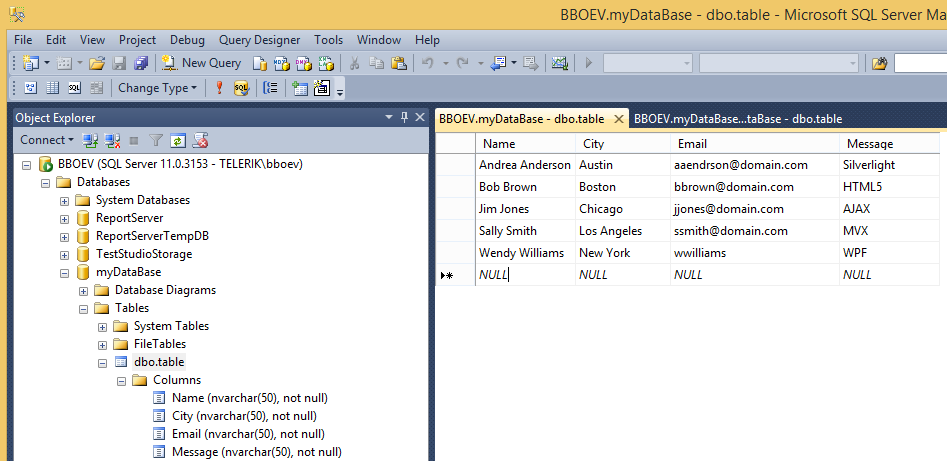Click the Add New Derived Table icon
Screen dimensions: 947x461
tap(322, 88)
